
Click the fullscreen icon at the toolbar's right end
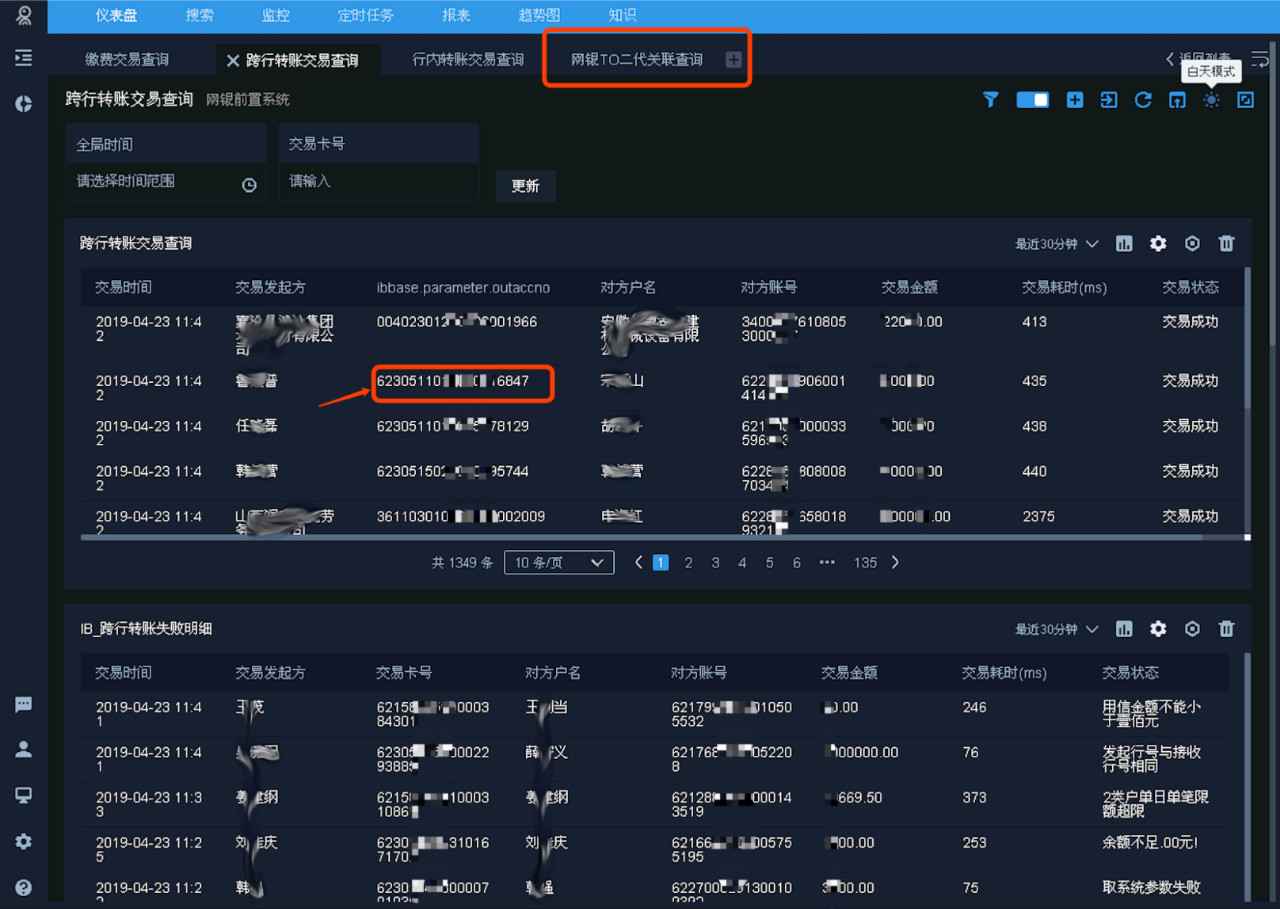pyautogui.click(x=1245, y=100)
